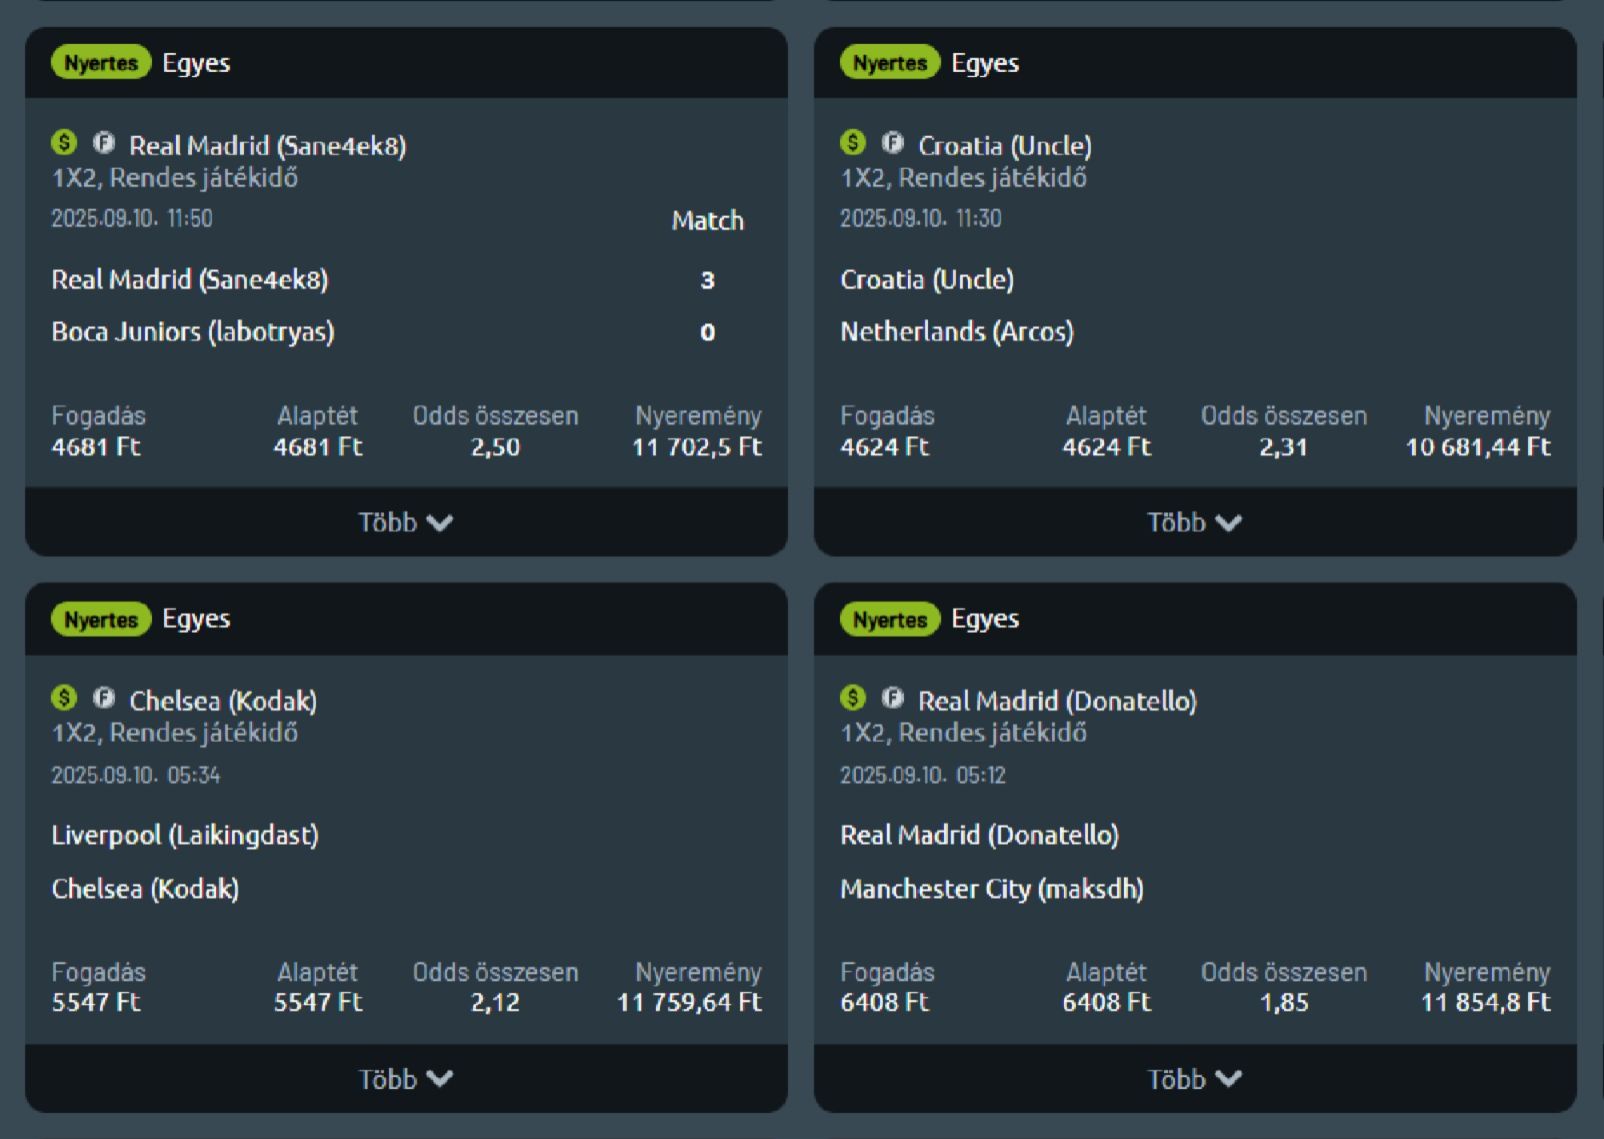
Task: Click the Real Madrid (Sane4ek8) bet selection title
Action: 268,146
